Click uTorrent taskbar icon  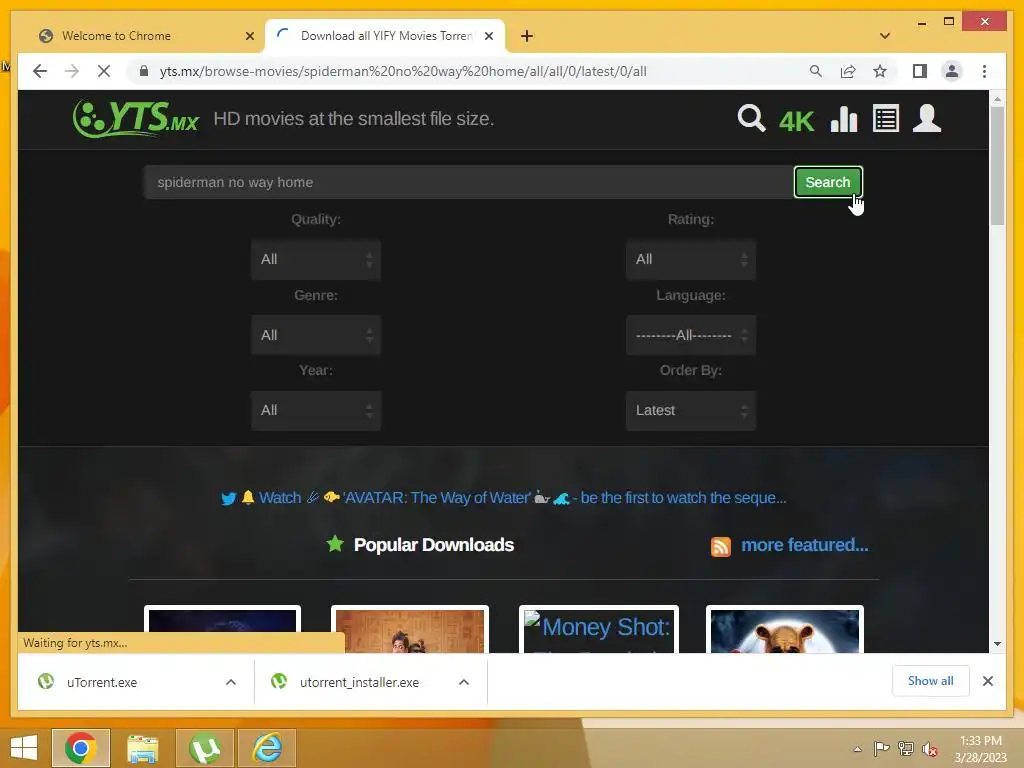[204, 748]
